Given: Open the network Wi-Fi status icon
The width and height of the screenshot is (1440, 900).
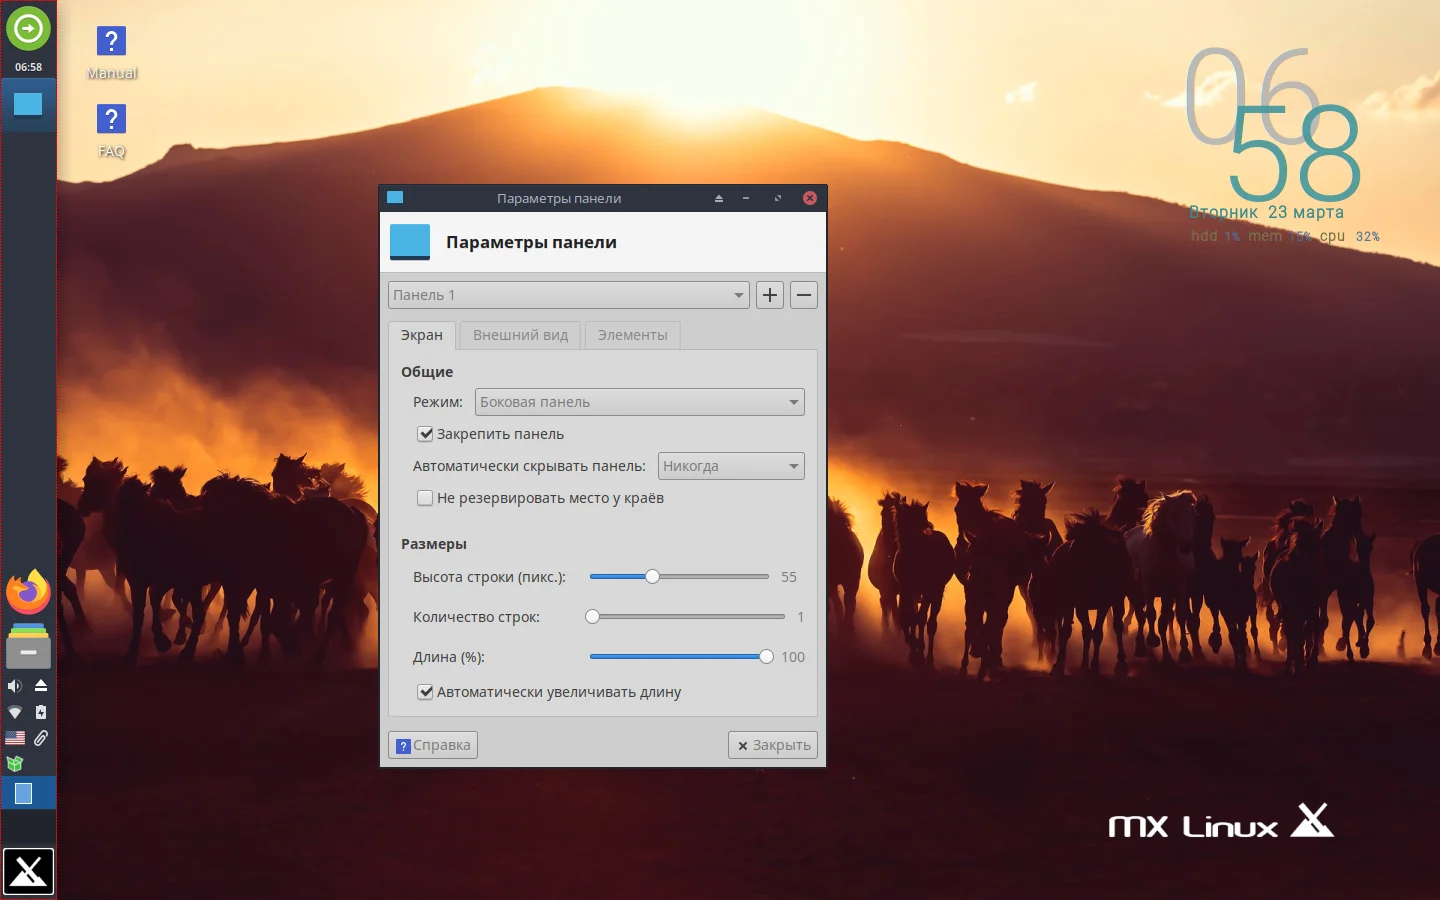Looking at the screenshot, I should [x=14, y=713].
